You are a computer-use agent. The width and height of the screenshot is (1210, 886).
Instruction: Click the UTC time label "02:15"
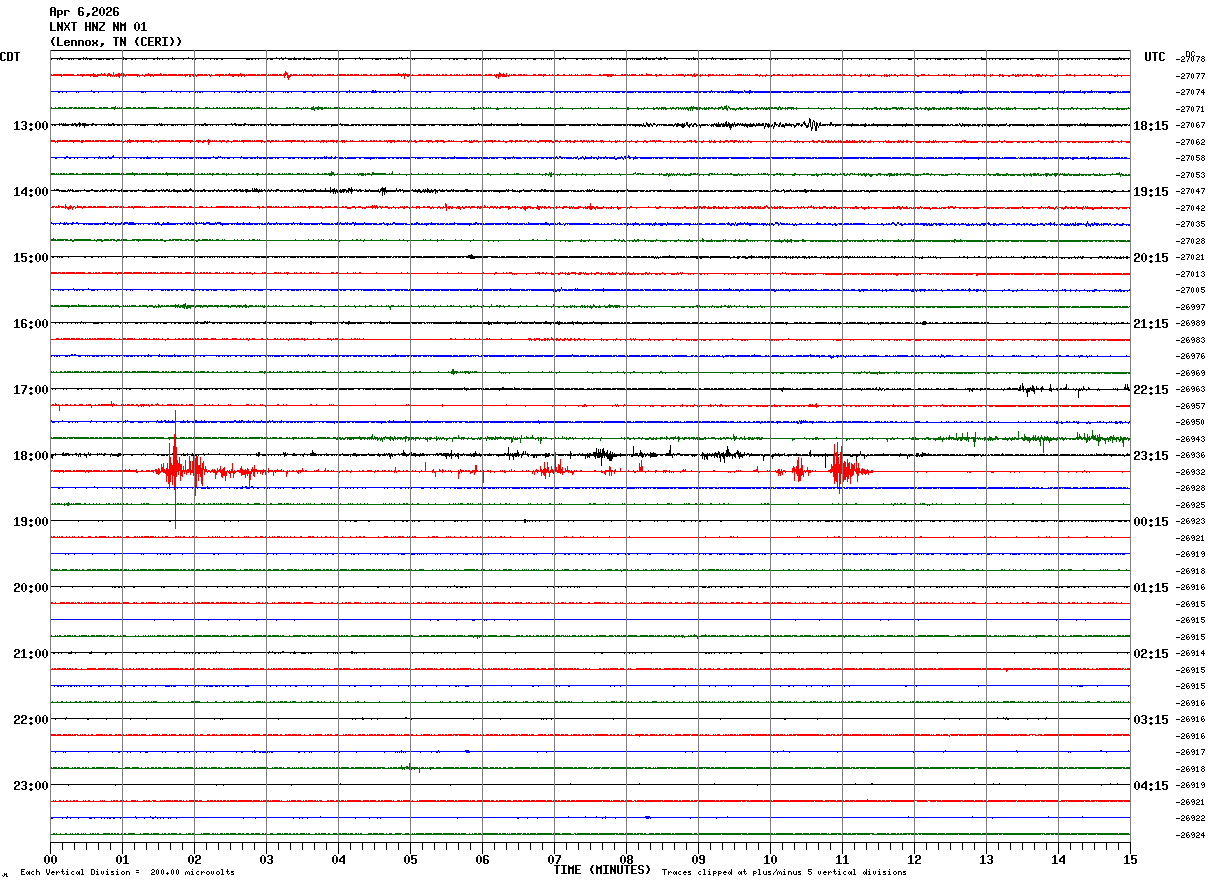tap(1151, 654)
